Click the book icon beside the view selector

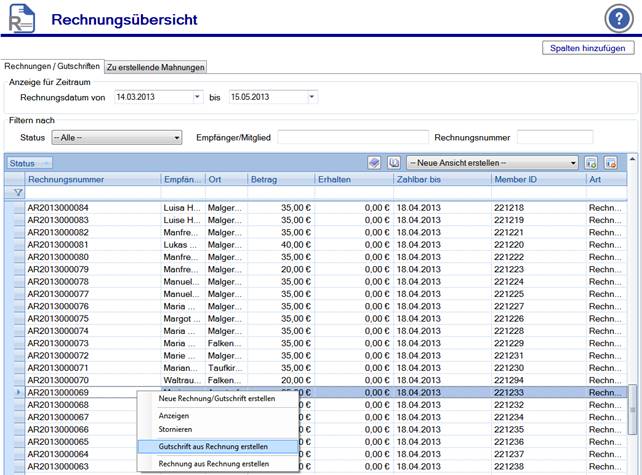(394, 163)
